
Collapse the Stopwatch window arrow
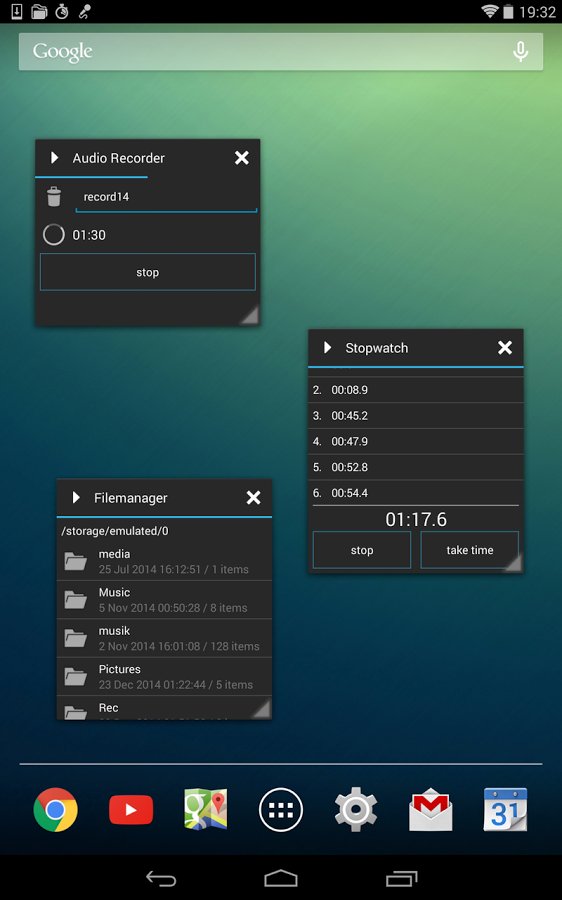(328, 347)
